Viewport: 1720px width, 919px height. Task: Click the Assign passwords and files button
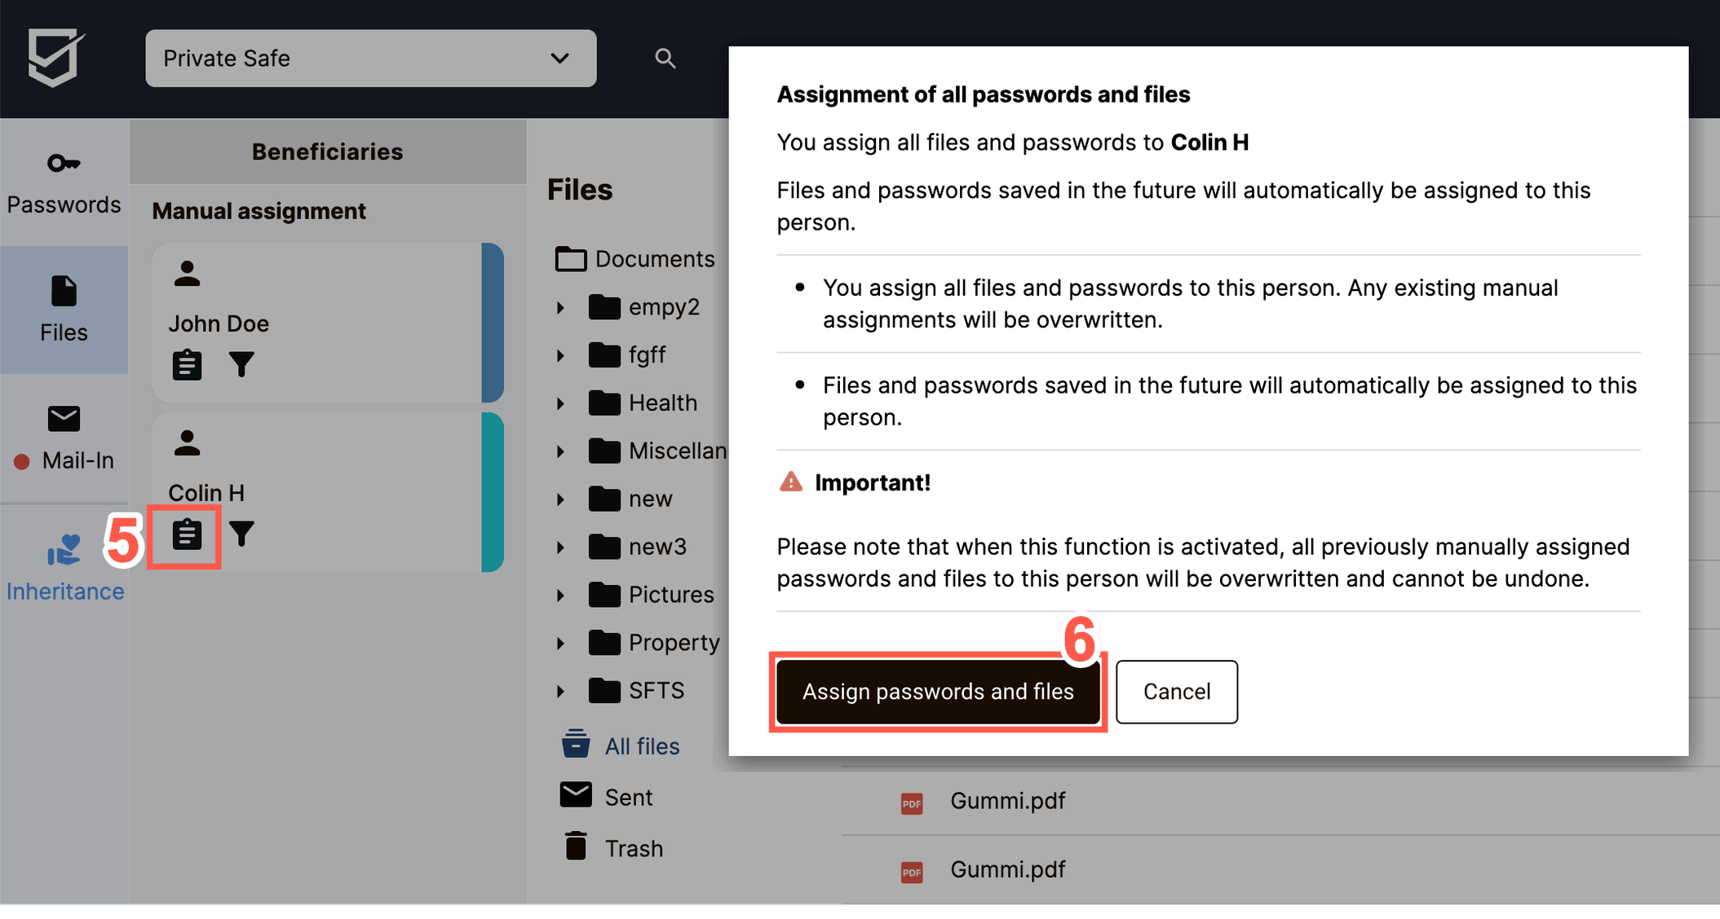click(938, 691)
